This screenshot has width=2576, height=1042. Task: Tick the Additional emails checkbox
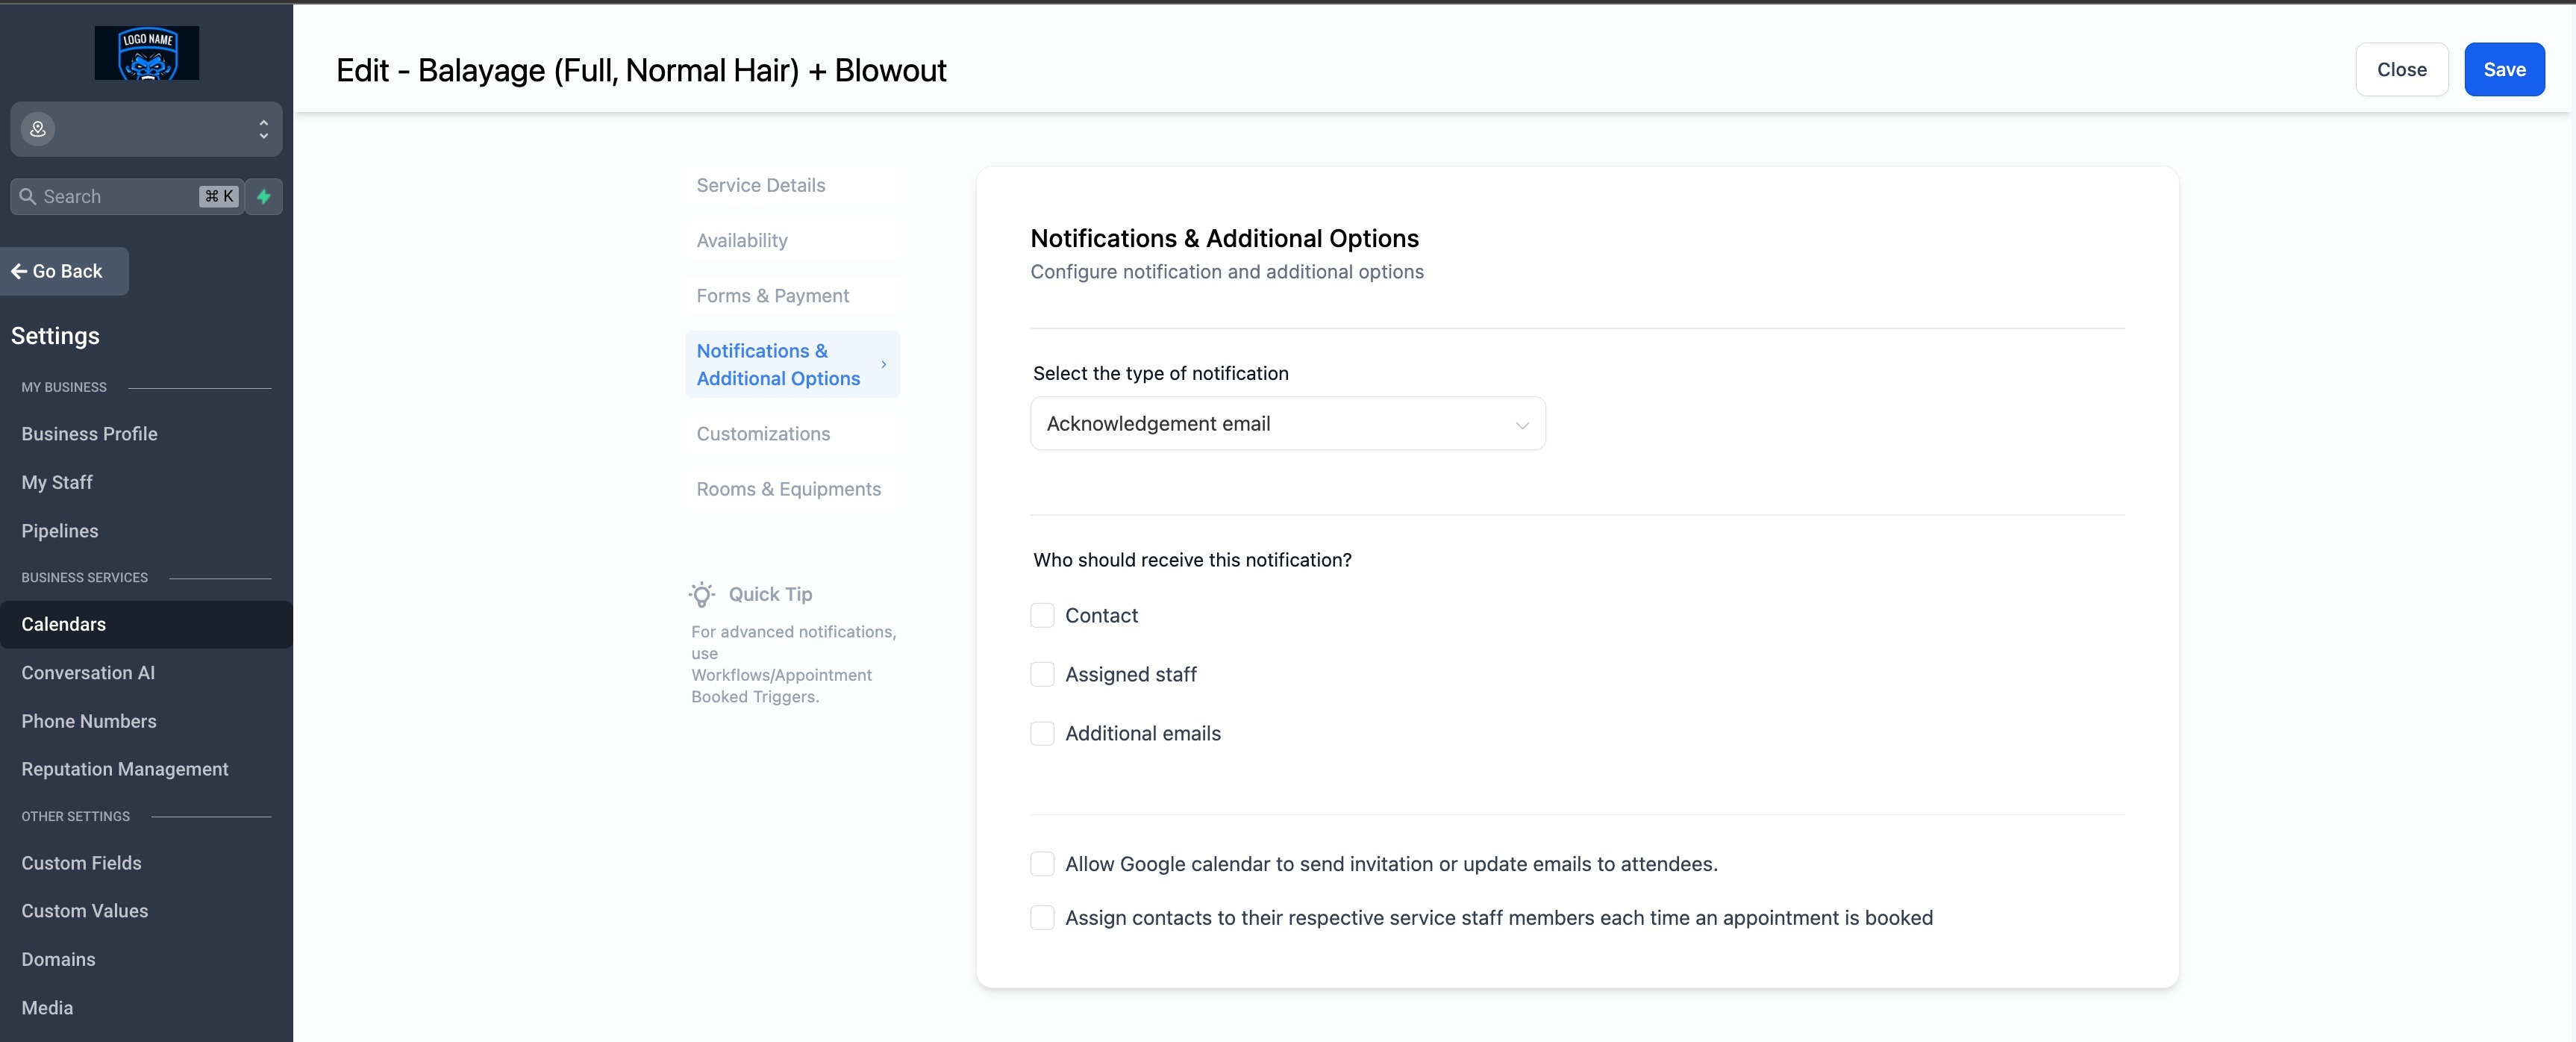[1042, 734]
